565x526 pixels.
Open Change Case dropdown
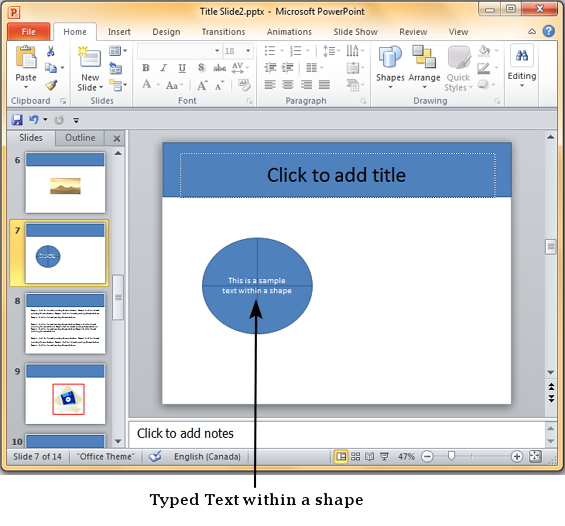pos(175,85)
